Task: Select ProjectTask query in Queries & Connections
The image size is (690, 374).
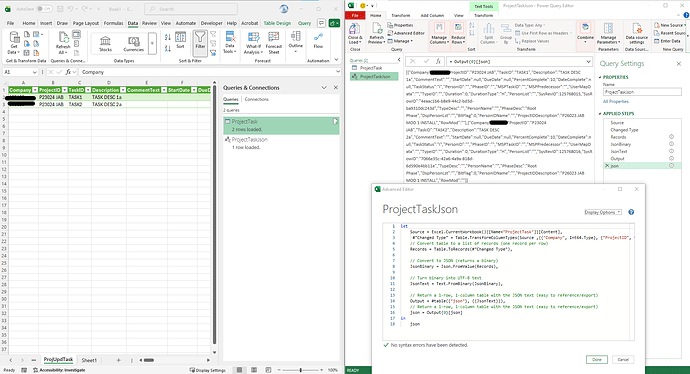Action: [281, 125]
